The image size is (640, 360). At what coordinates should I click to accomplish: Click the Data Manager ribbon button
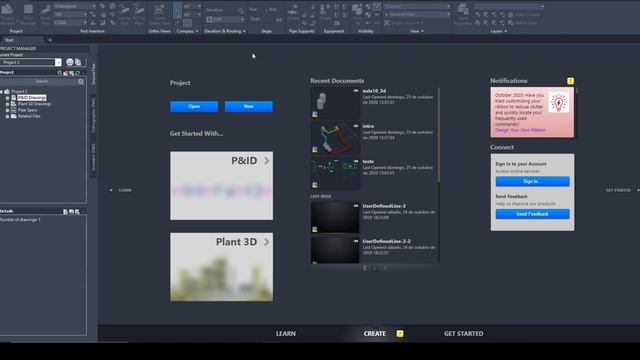28,14
